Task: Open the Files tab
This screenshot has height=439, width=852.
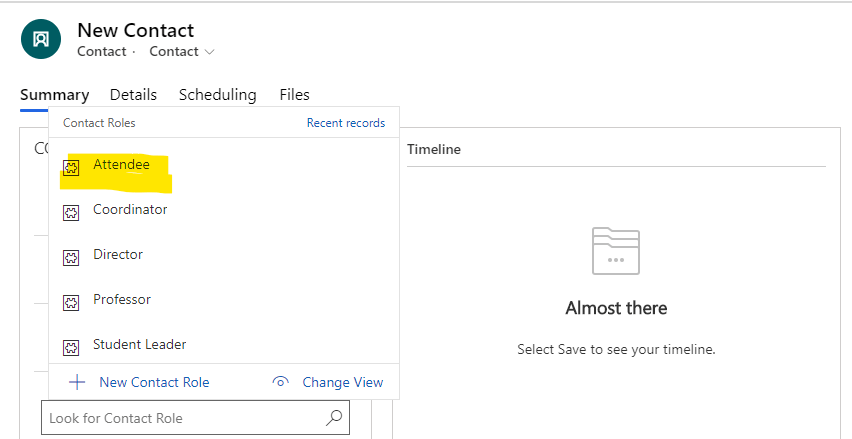Action: coord(294,95)
